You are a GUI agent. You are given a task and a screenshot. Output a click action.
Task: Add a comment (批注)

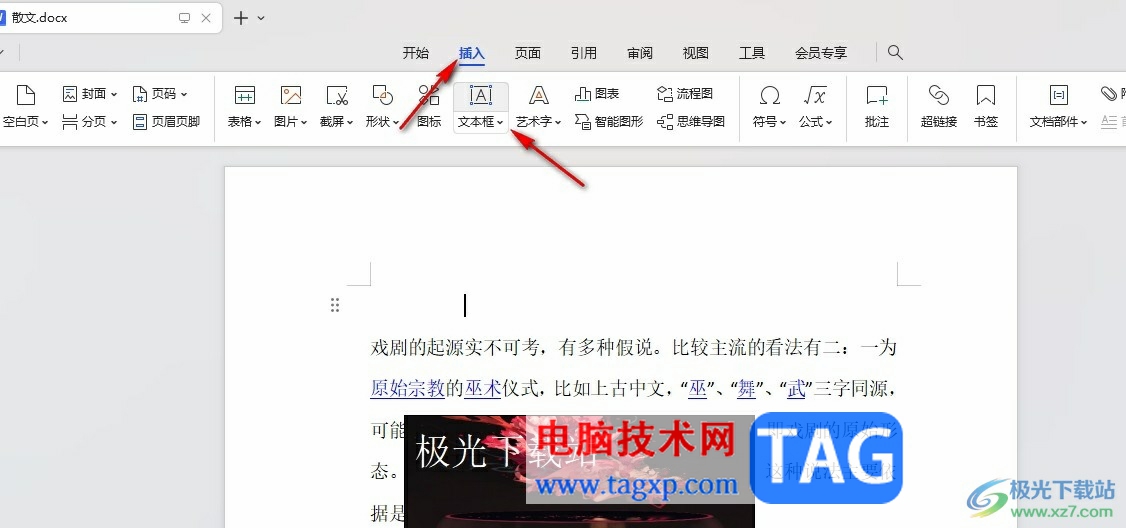(x=878, y=106)
